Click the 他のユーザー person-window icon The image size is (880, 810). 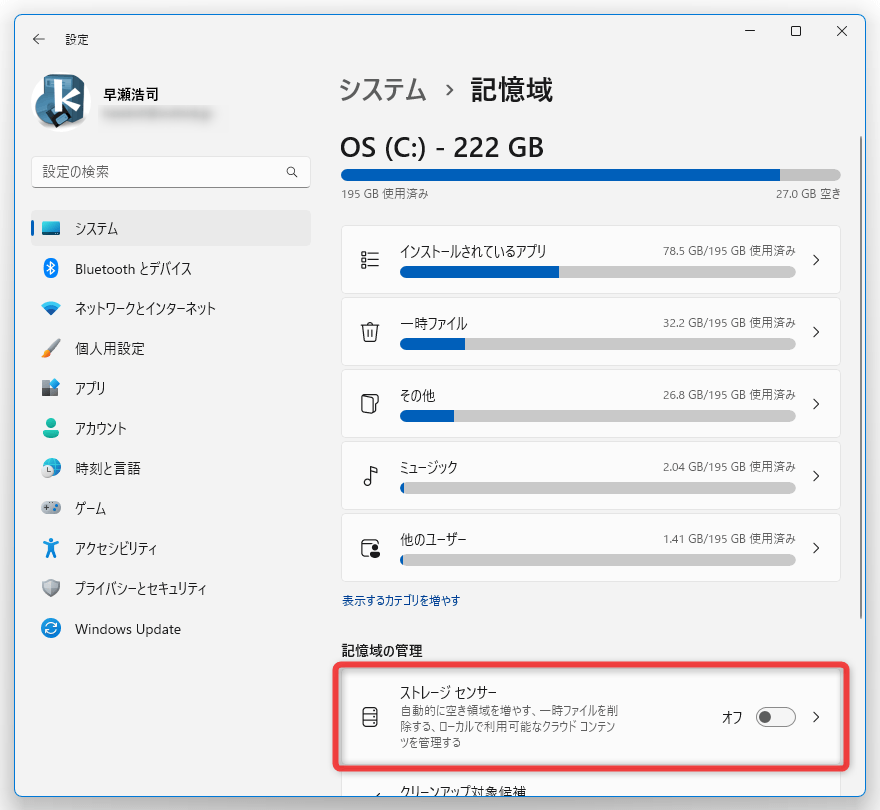tap(370, 548)
